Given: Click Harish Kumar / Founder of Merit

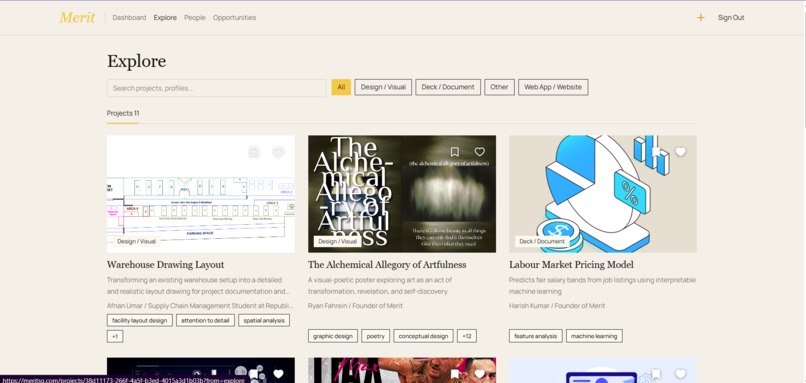Looking at the screenshot, I should 557,305.
